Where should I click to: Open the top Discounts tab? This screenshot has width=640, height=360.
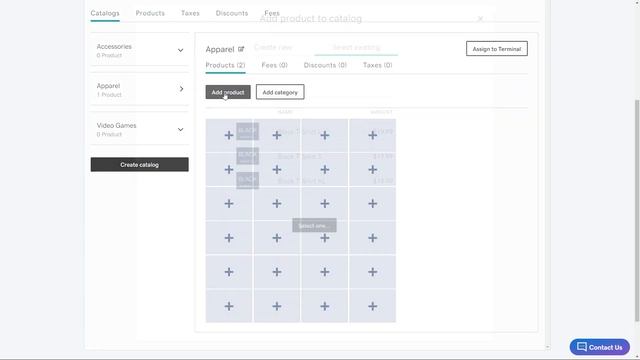coord(231,13)
